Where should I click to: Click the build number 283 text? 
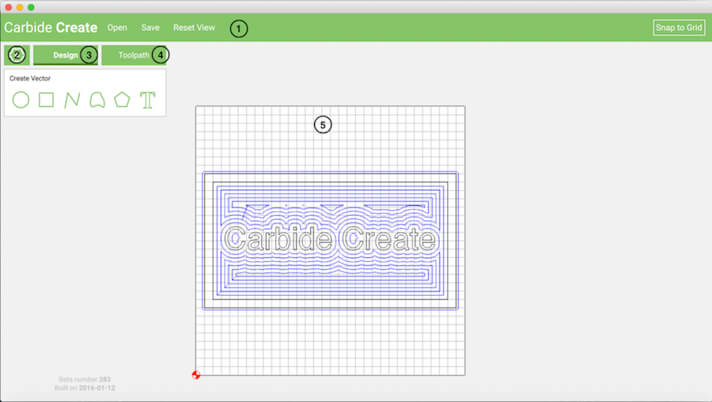pos(84,379)
